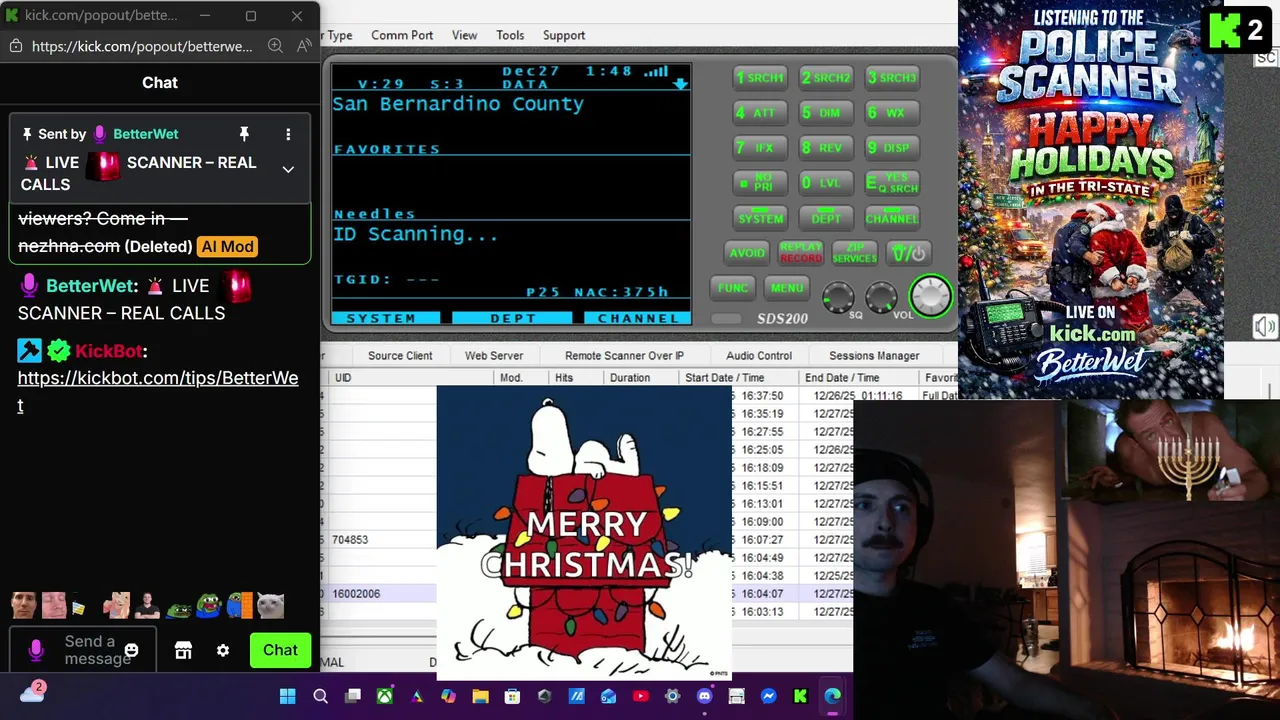1280x720 pixels.
Task: Open the Xbox app from taskbar
Action: click(384, 696)
